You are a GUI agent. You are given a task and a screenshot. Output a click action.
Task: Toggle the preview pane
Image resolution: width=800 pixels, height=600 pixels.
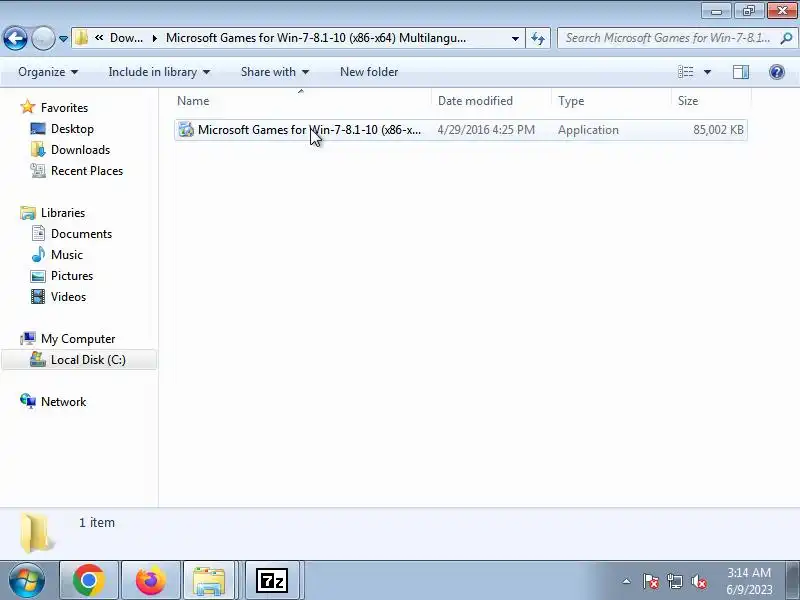point(741,72)
